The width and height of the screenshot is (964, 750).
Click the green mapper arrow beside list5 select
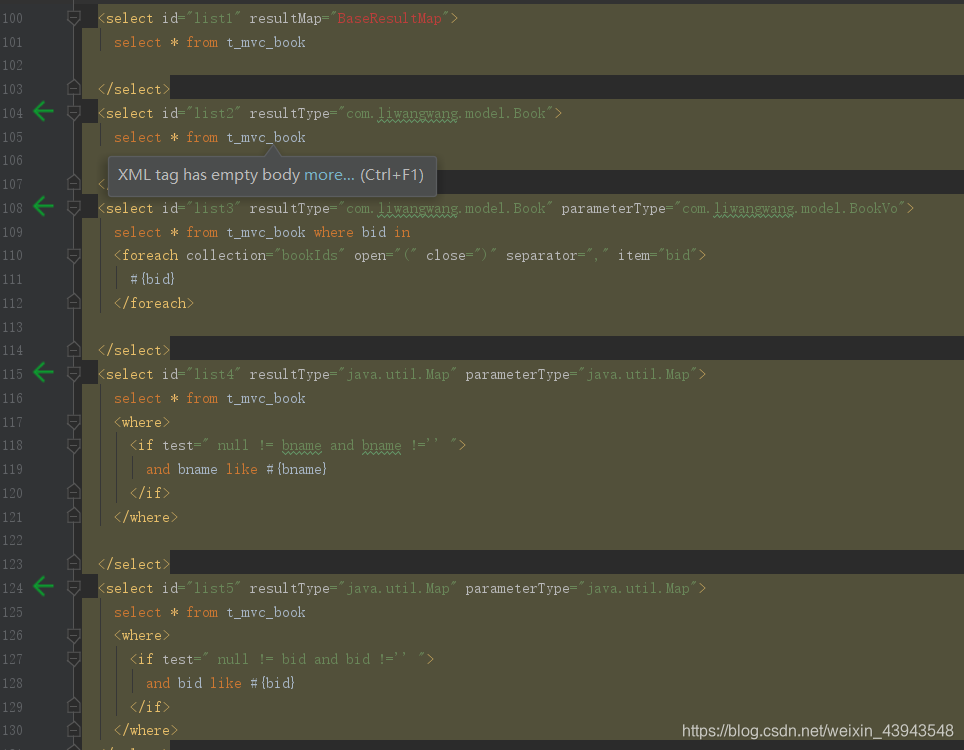click(44, 586)
